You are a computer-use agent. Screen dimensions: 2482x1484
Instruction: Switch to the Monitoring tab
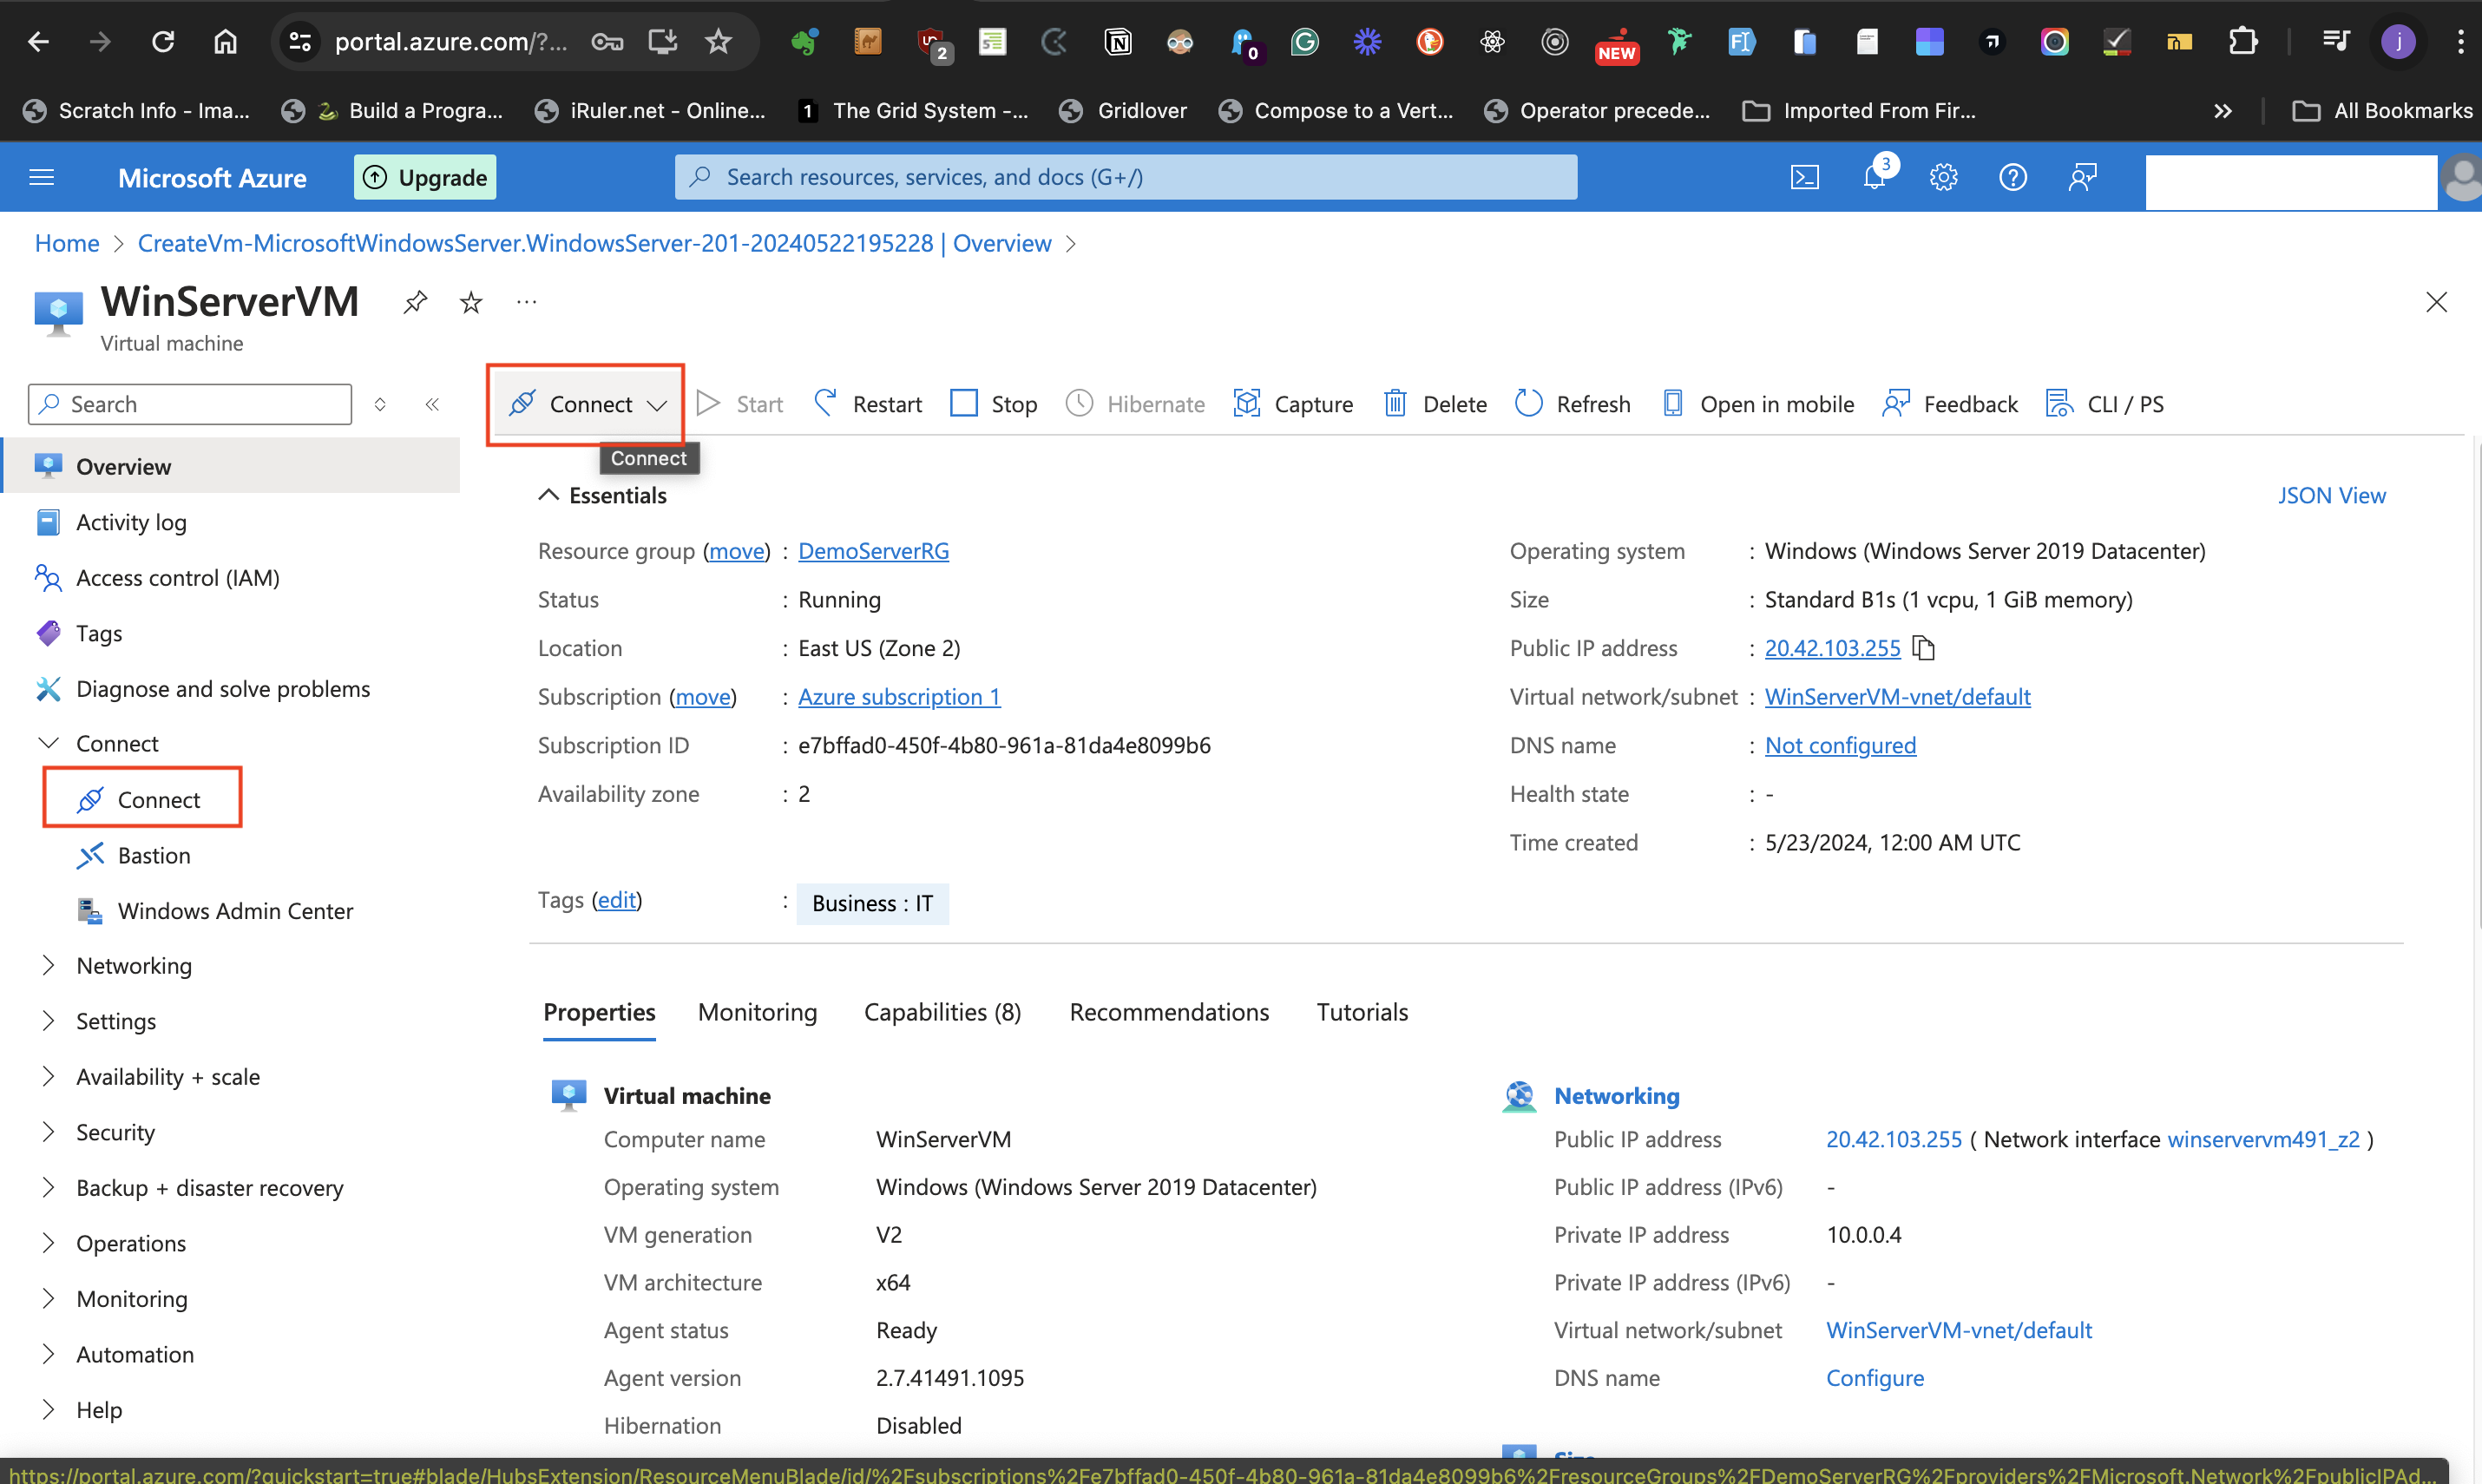click(x=757, y=1012)
